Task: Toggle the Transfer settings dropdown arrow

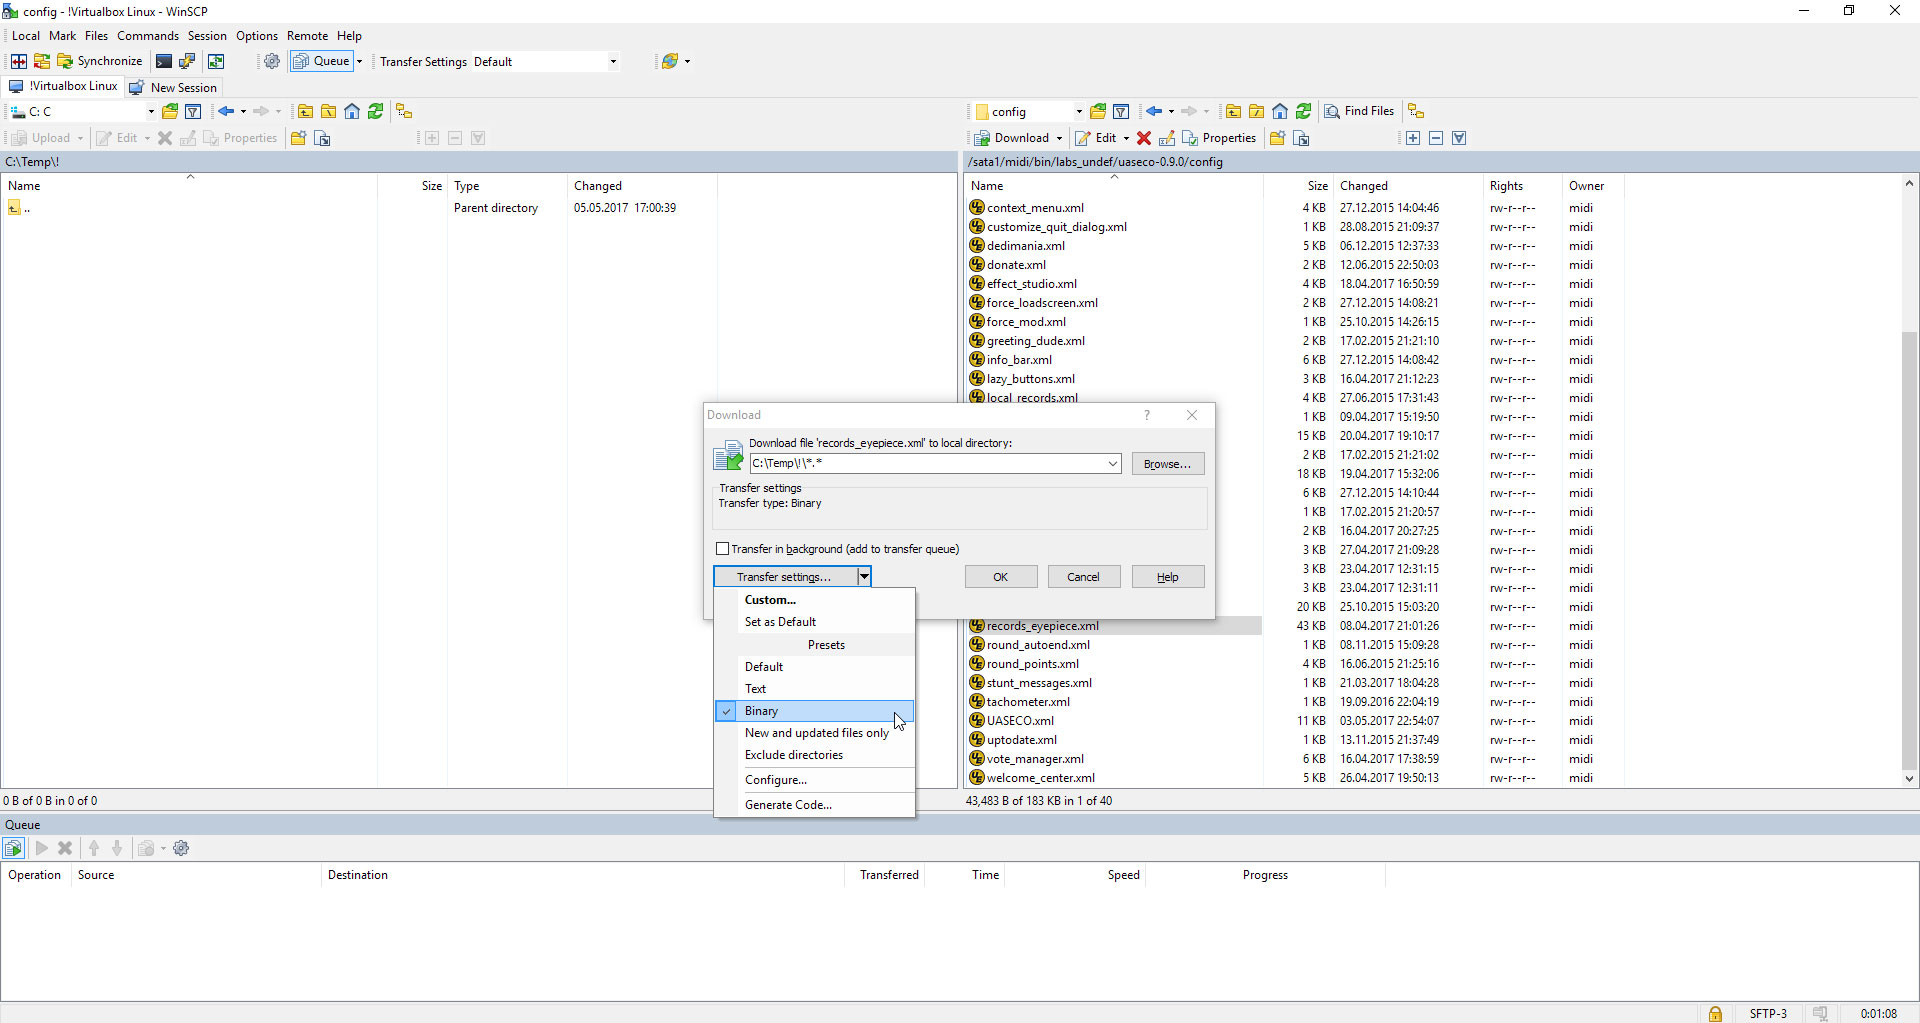Action: pyautogui.click(x=864, y=577)
